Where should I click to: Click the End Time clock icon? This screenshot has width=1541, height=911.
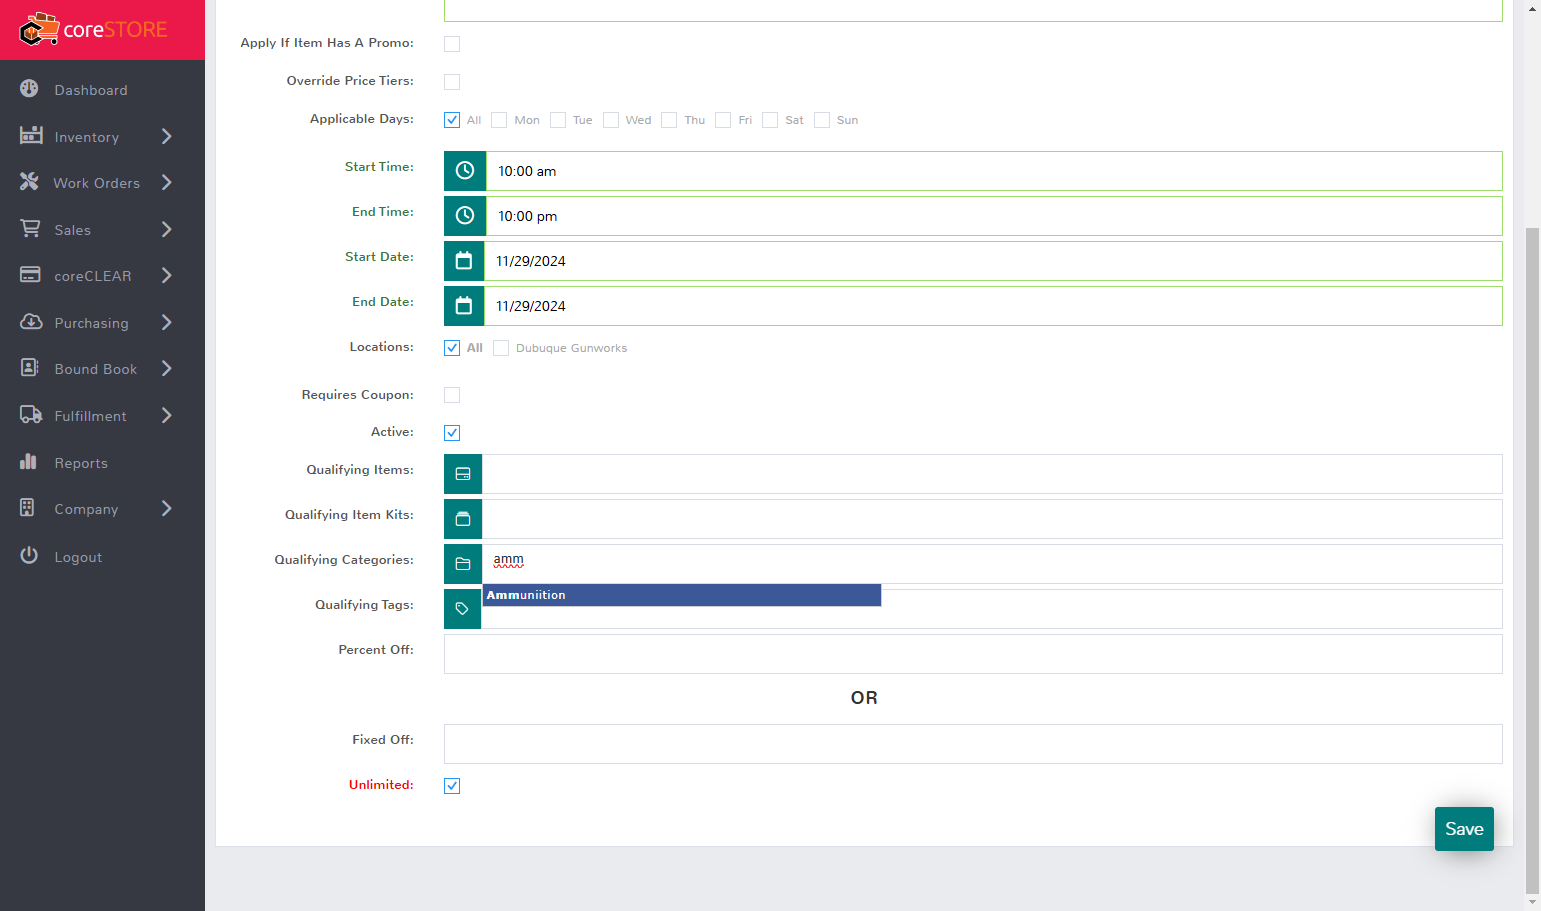[465, 216]
